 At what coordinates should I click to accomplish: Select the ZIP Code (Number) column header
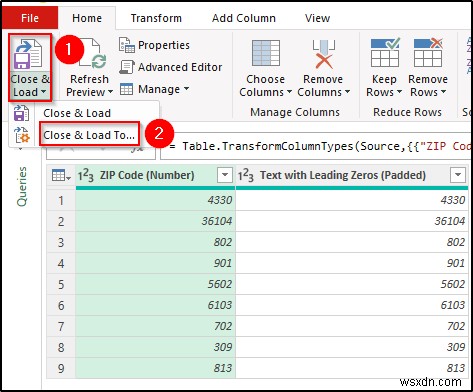point(147,175)
